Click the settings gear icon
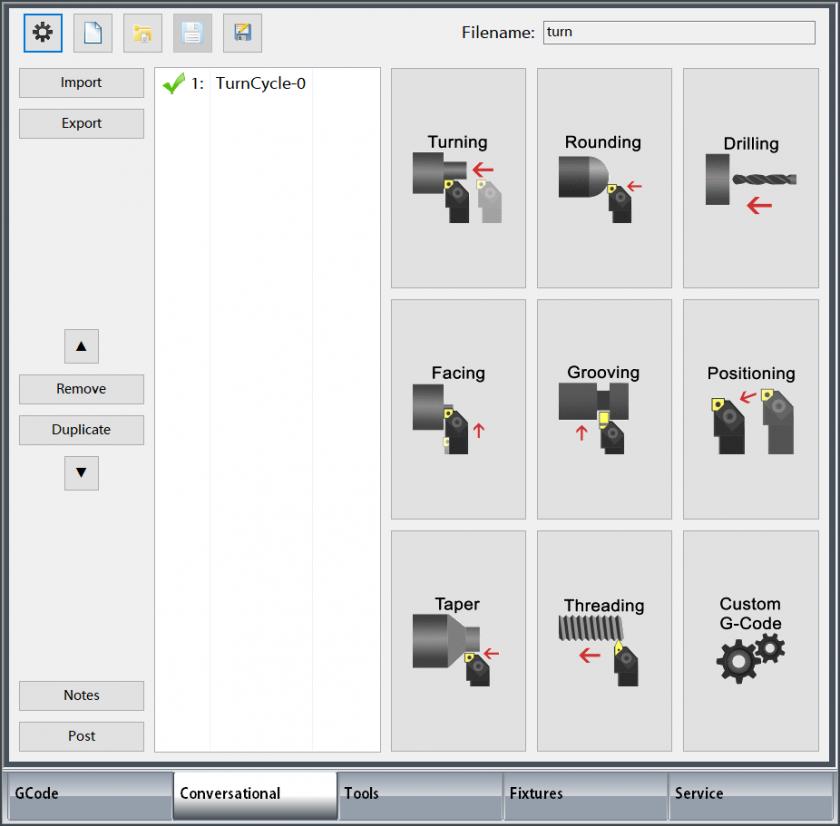840x826 pixels. tap(43, 33)
